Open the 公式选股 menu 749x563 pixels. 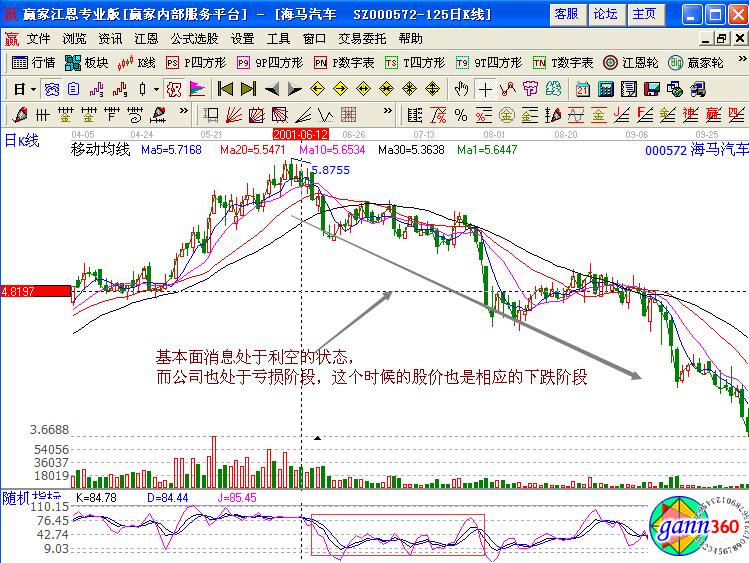point(194,38)
